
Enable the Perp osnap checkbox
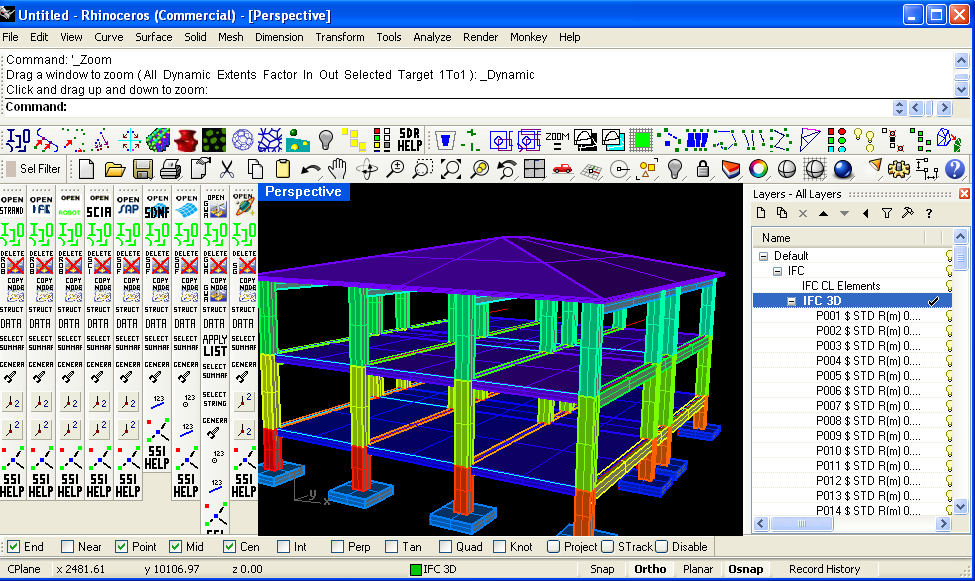pos(338,547)
